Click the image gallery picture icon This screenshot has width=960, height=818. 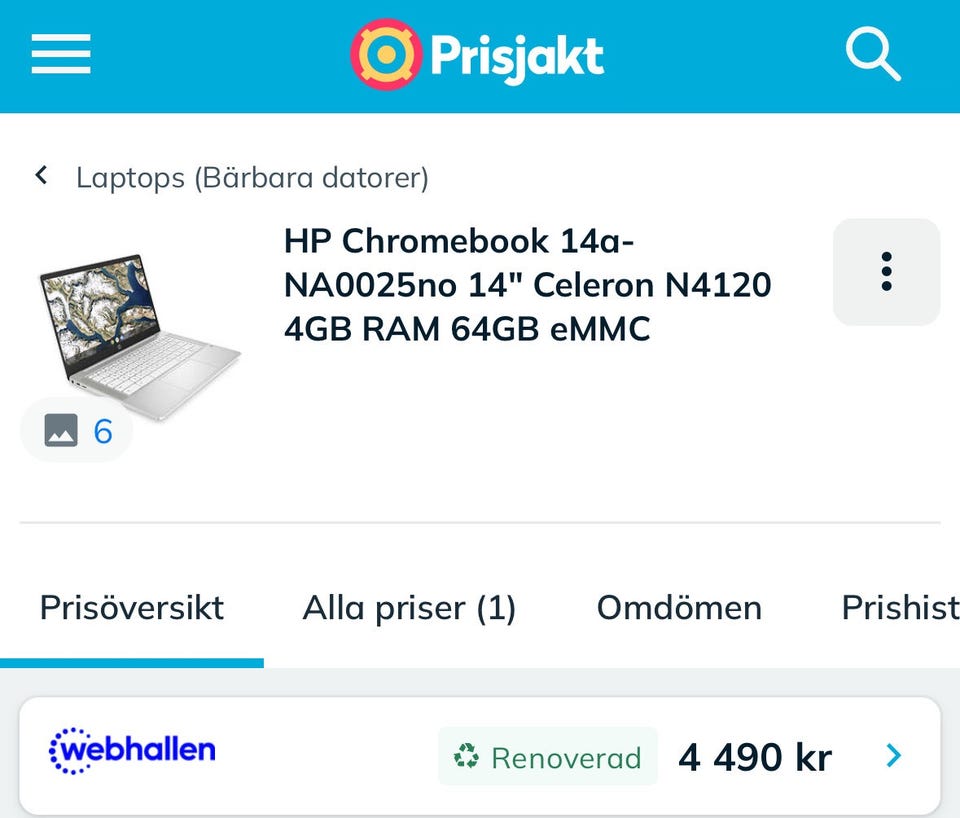click(61, 432)
